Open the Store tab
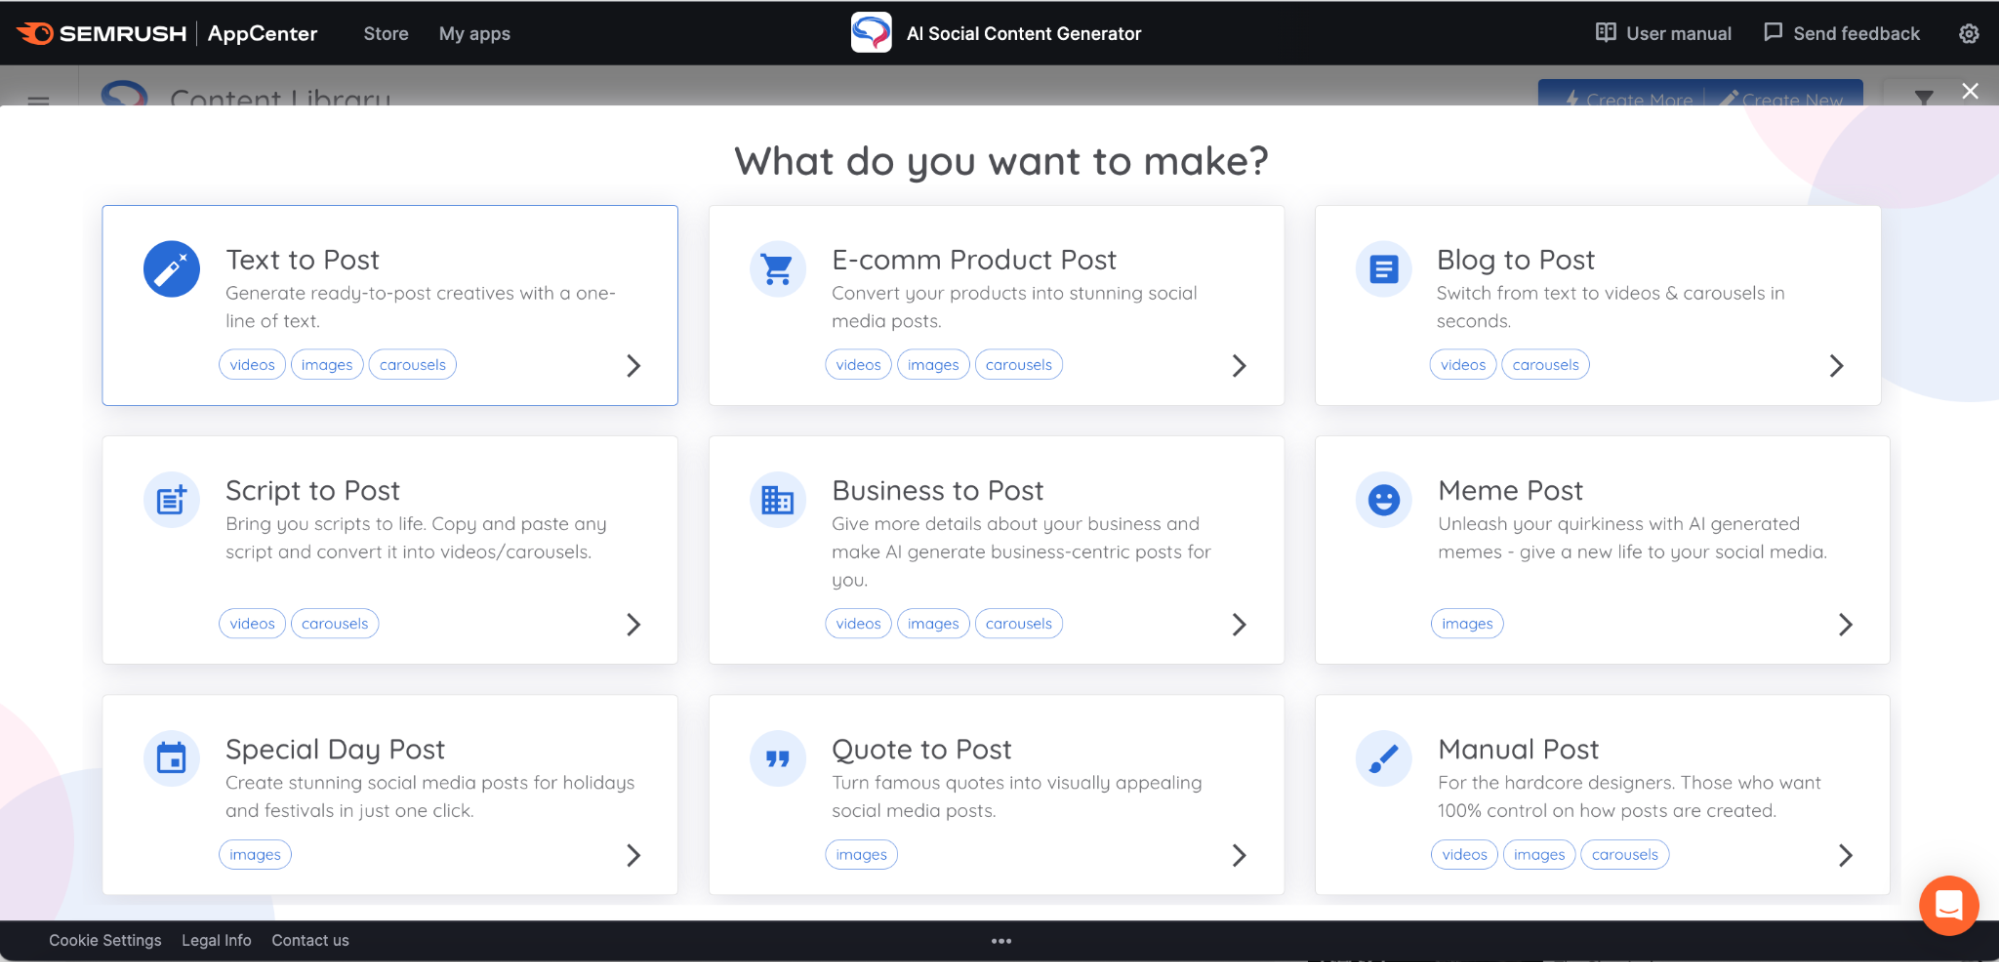1999x963 pixels. click(x=385, y=33)
